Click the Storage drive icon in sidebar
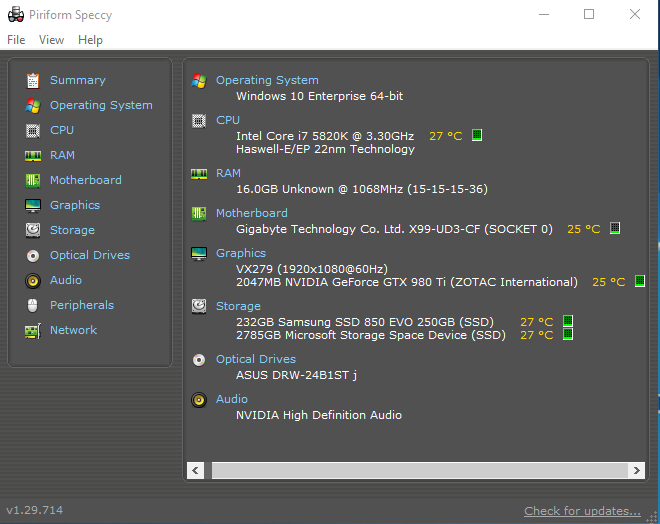Image resolution: width=660 pixels, height=524 pixels. pyautogui.click(x=32, y=230)
